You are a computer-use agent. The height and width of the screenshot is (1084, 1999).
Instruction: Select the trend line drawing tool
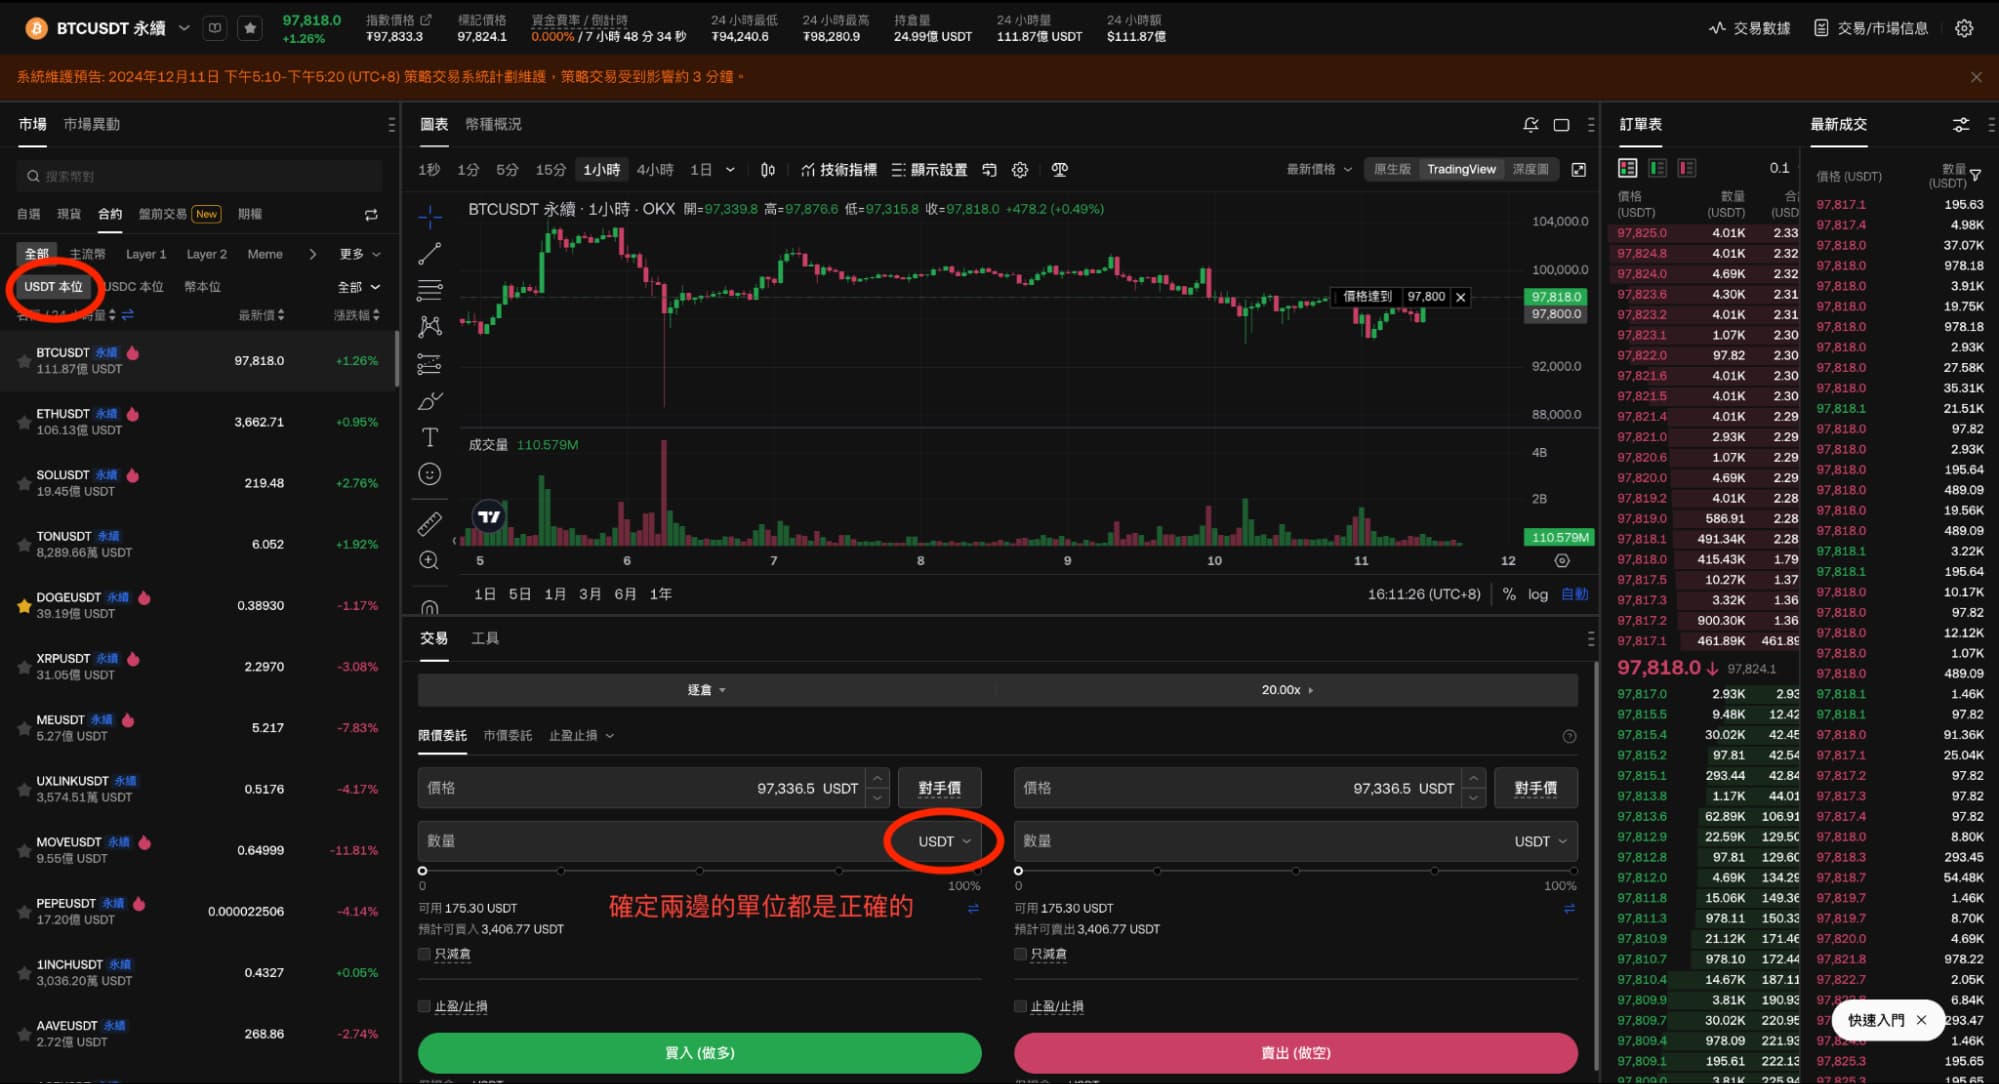pos(430,253)
